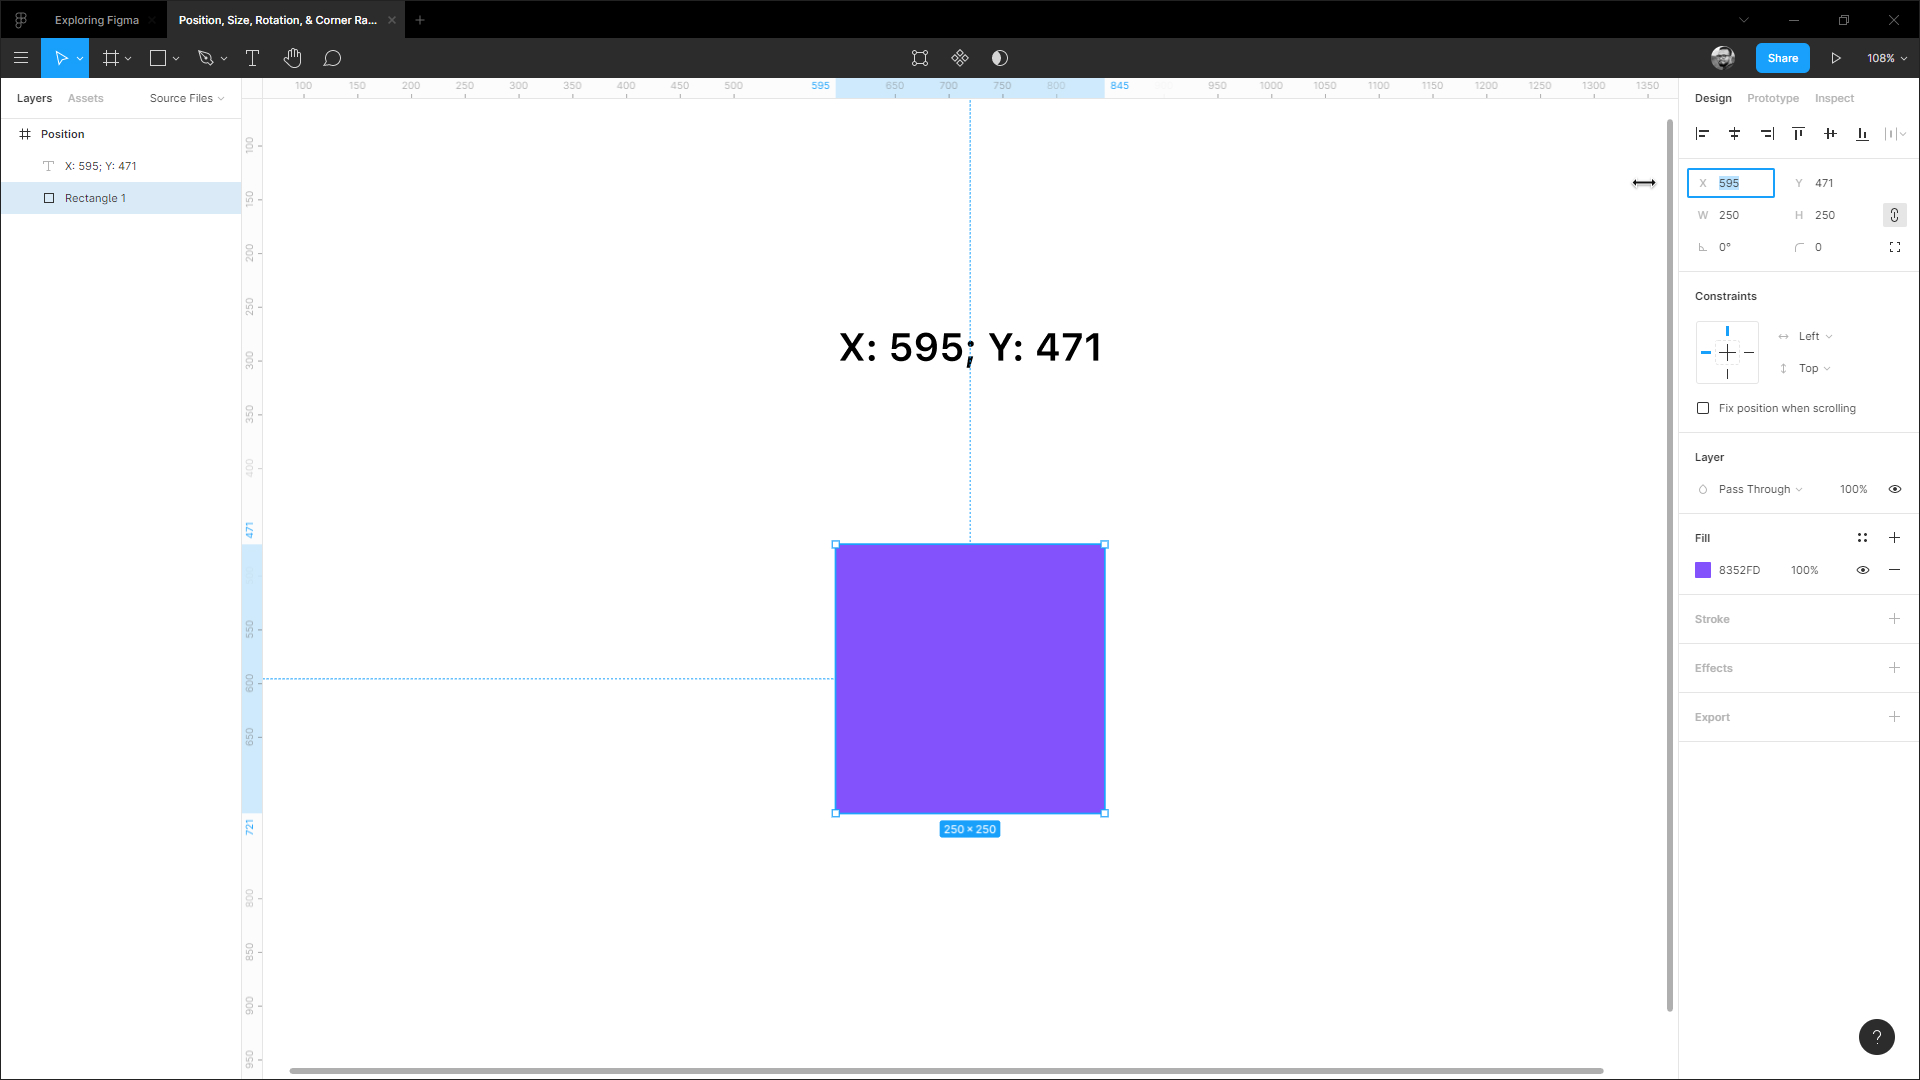Open the Left horizontal constraint dropdown
The image size is (1920, 1080).
(x=1814, y=336)
